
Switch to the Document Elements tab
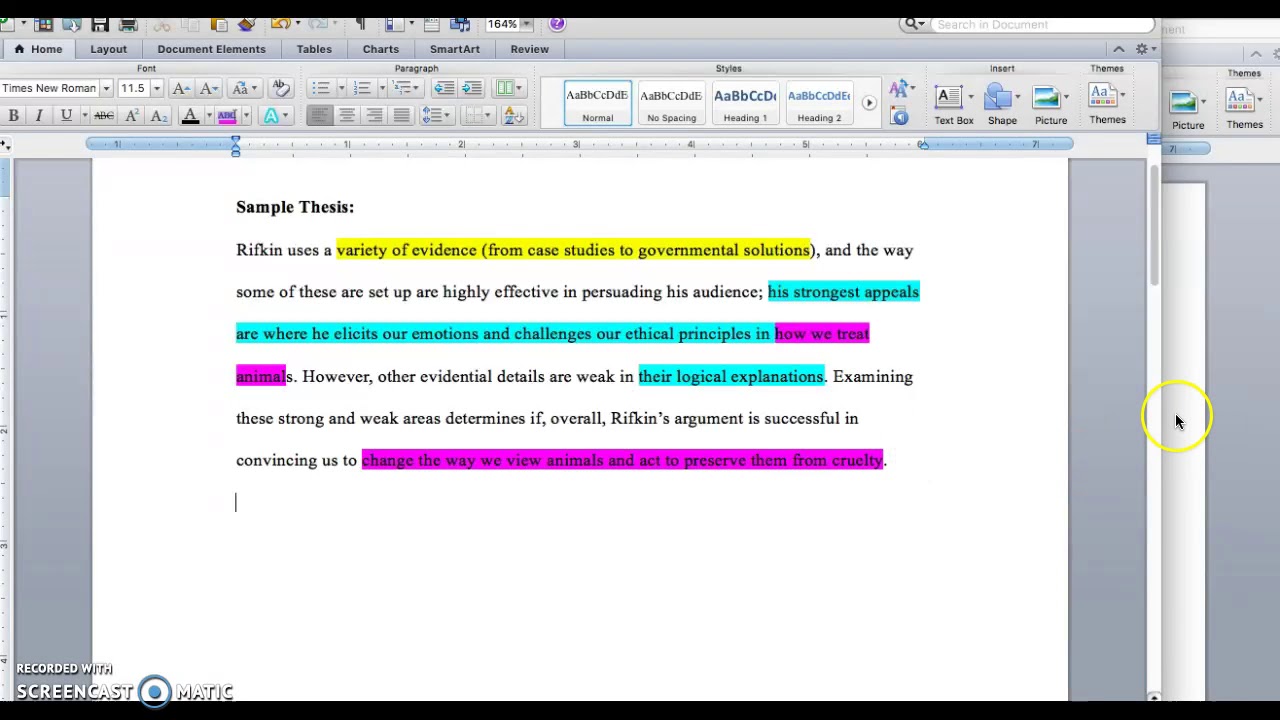[x=211, y=49]
